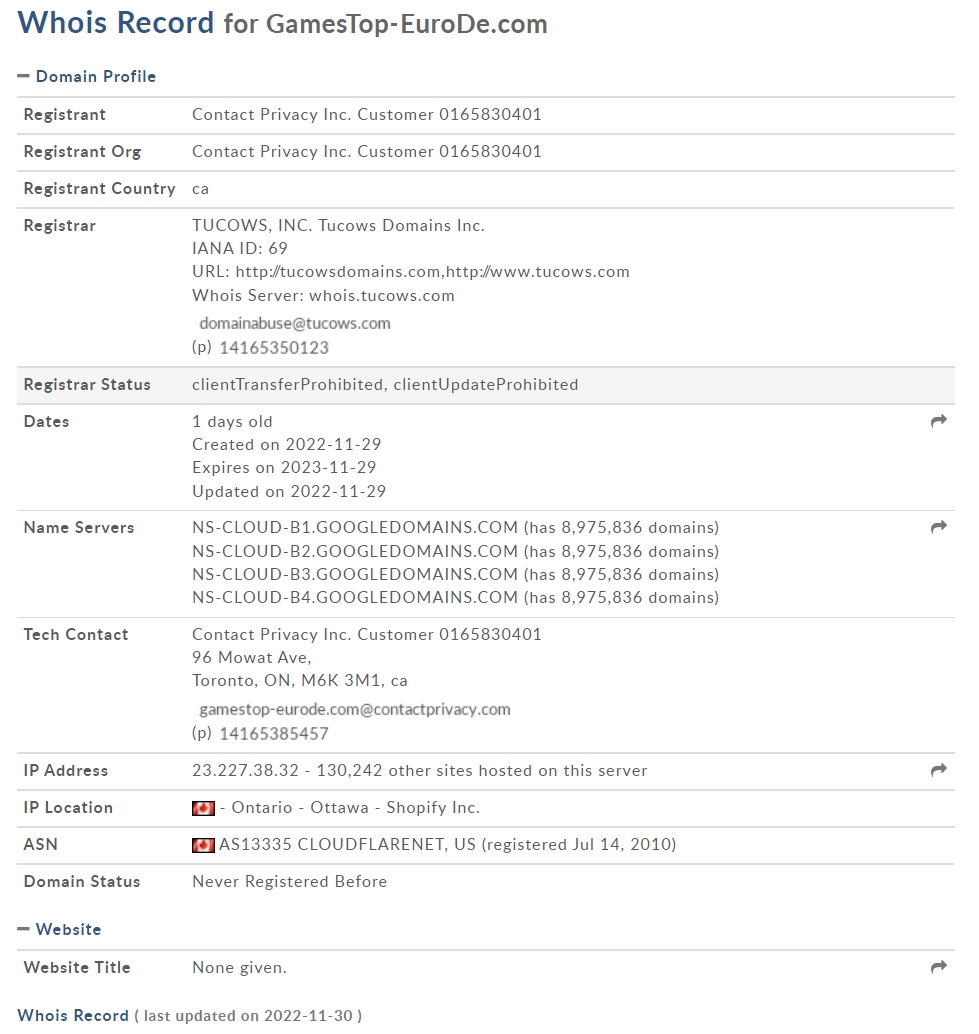979x1034 pixels.
Task: Open the share arrow in the Dates row
Action: (x=938, y=421)
